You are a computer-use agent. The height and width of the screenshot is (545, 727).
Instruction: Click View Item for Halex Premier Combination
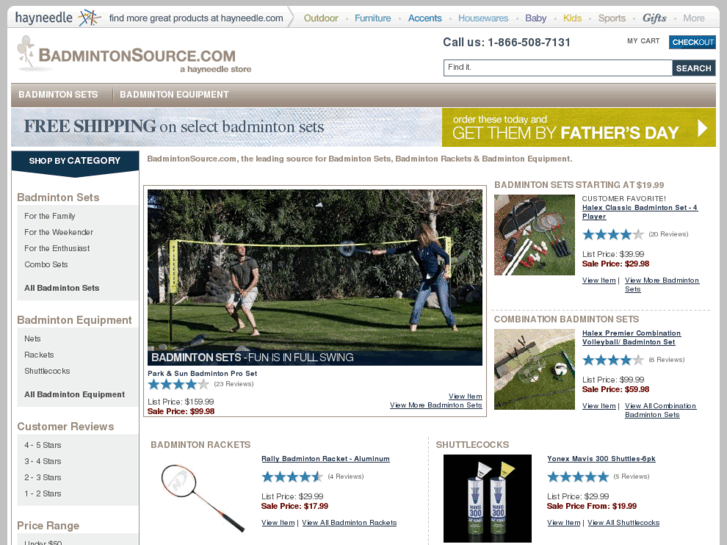(599, 406)
